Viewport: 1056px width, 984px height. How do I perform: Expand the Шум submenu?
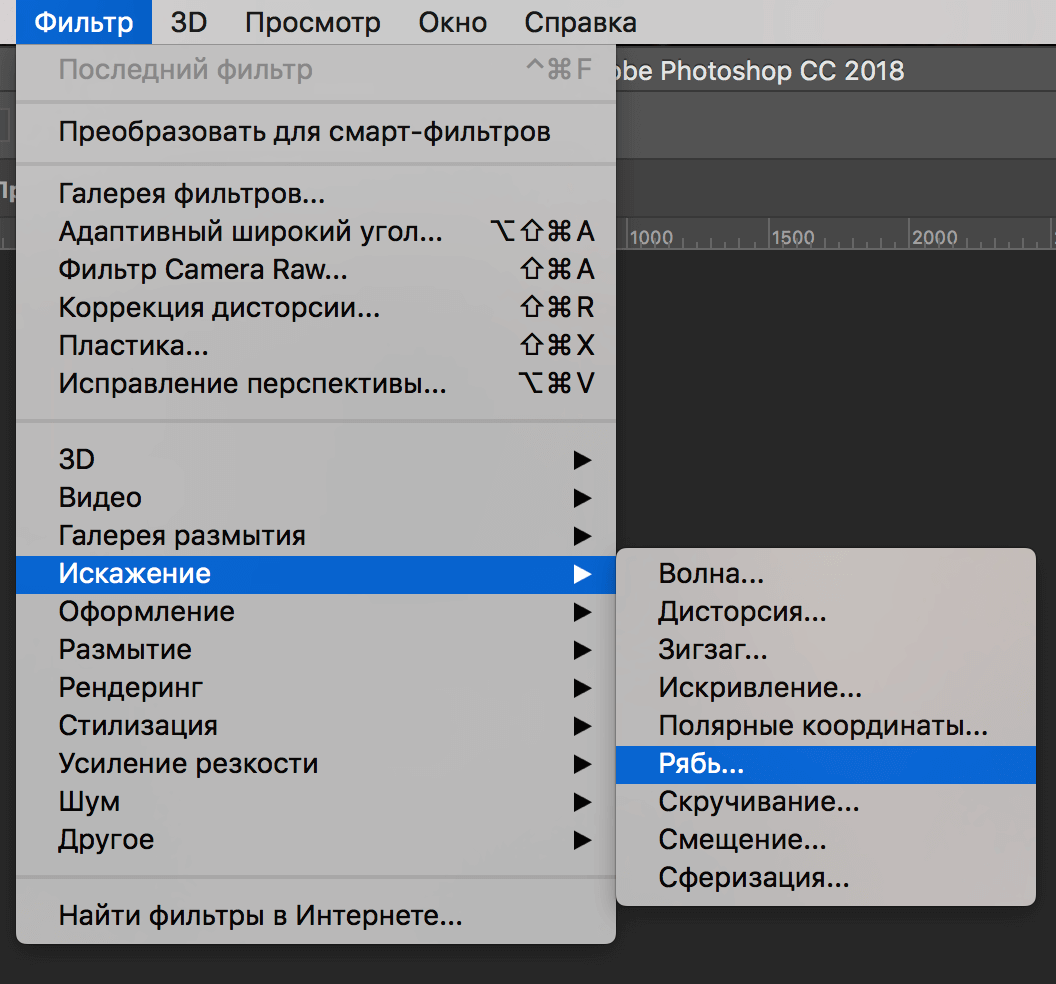[90, 801]
